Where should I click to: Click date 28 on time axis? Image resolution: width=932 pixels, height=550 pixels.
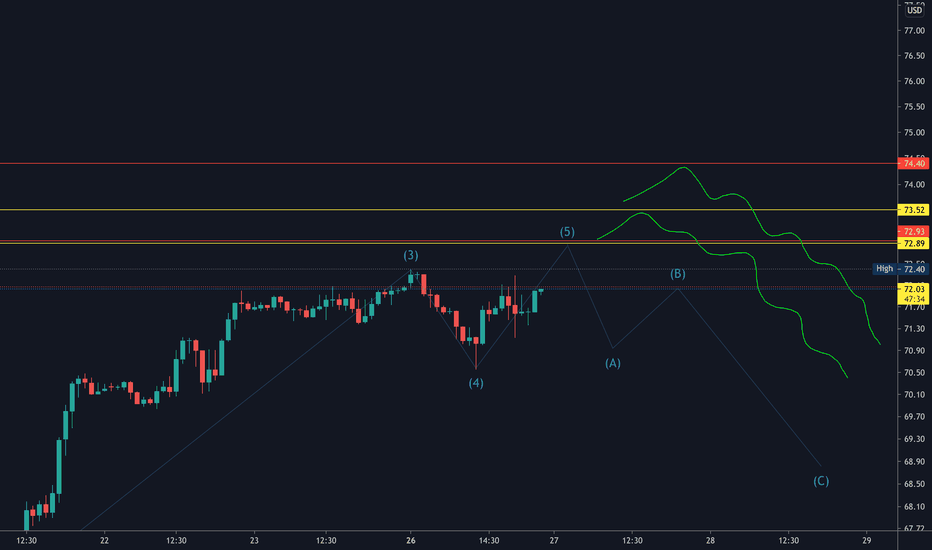click(x=710, y=540)
